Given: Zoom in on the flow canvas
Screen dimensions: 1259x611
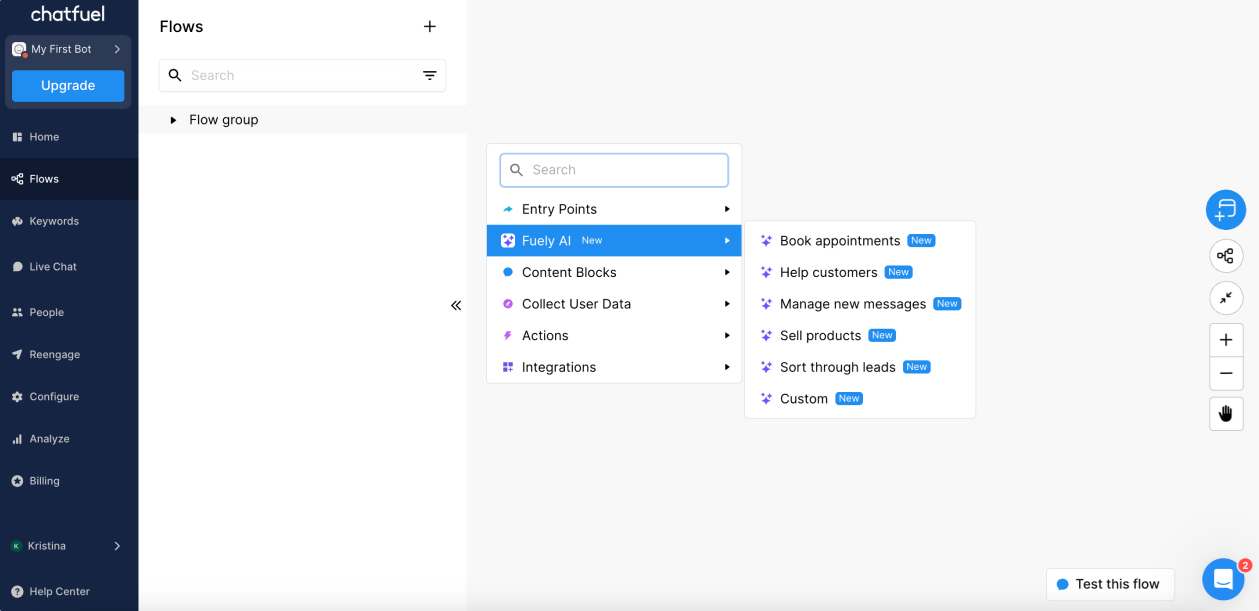Looking at the screenshot, I should click(x=1226, y=340).
